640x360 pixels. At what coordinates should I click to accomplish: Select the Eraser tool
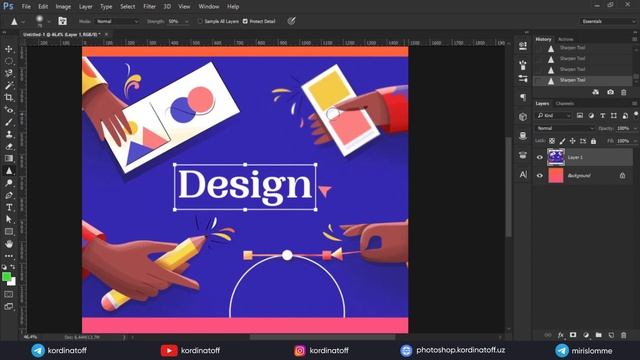click(x=9, y=146)
